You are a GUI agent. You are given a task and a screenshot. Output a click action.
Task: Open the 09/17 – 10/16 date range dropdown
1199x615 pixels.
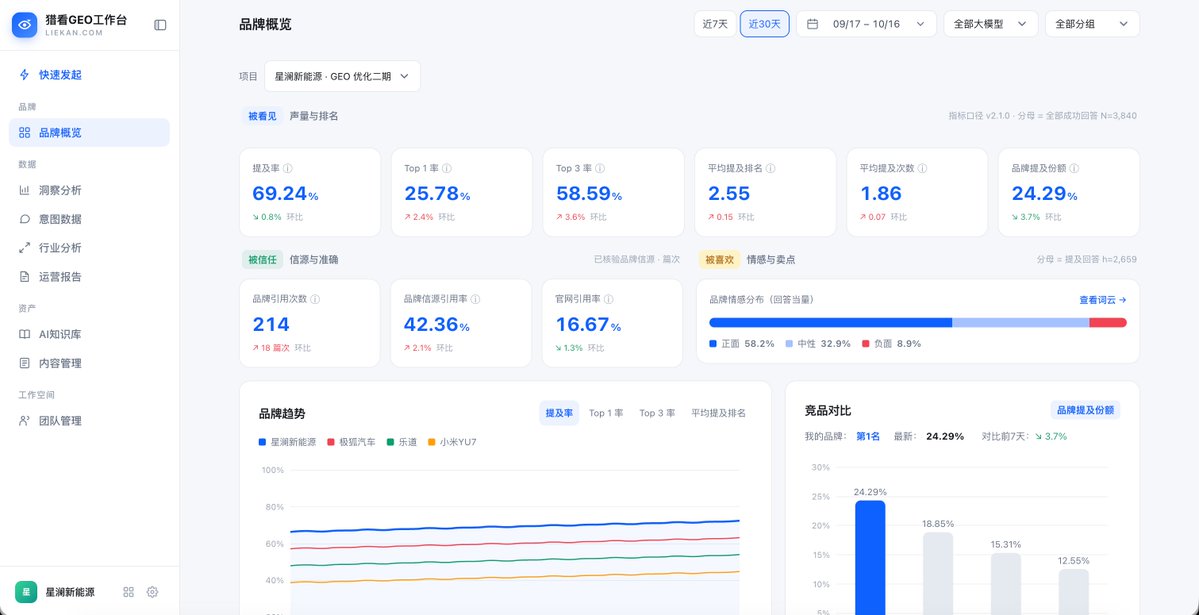tap(866, 24)
